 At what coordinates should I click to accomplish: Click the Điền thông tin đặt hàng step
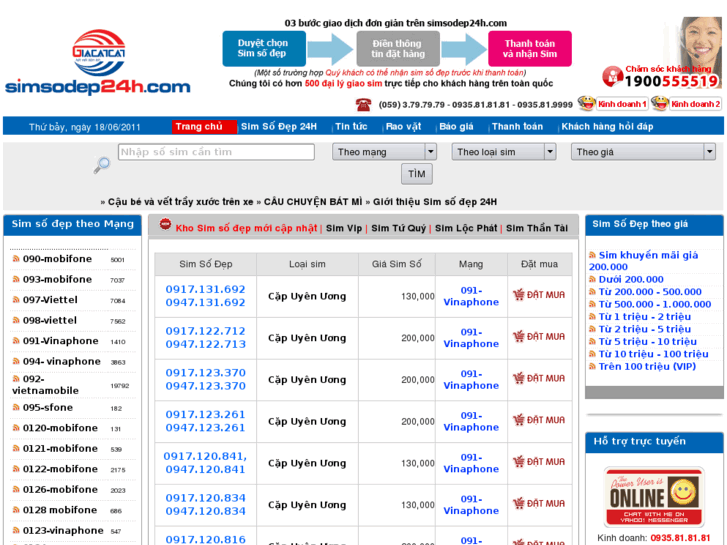[x=398, y=48]
